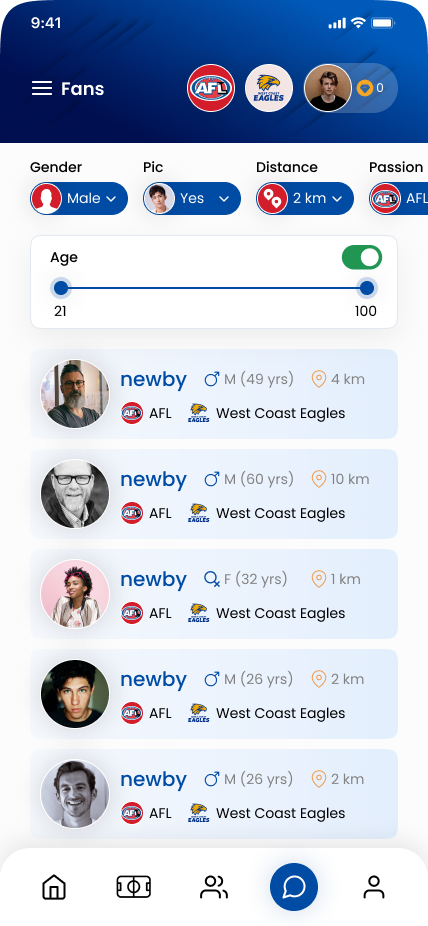Expand the Gender dropdown set to Male

pos(79,198)
